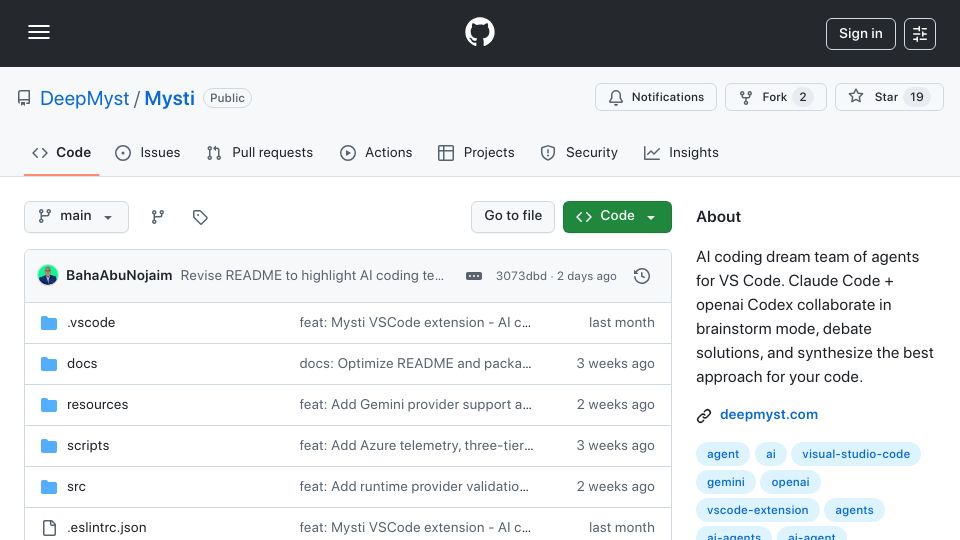Click the .vscode folder icon
This screenshot has height=540, width=960.
coord(49,323)
